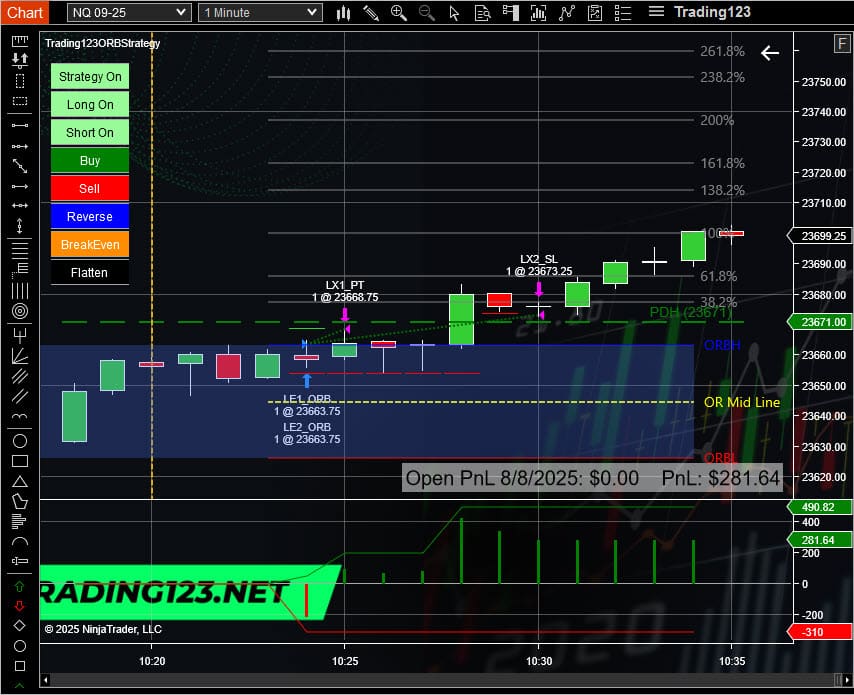Screen dimensions: 854x695
Task: Place a green Arrow Up marker
Action: (x=20, y=587)
